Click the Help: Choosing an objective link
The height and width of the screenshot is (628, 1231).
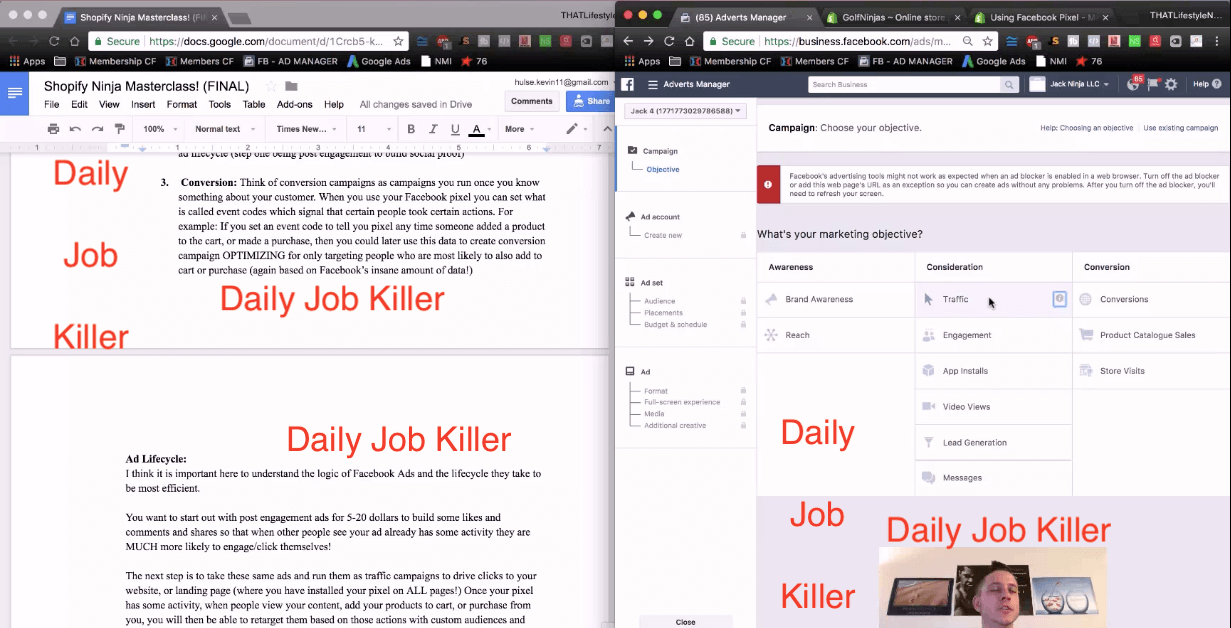coord(1087,128)
